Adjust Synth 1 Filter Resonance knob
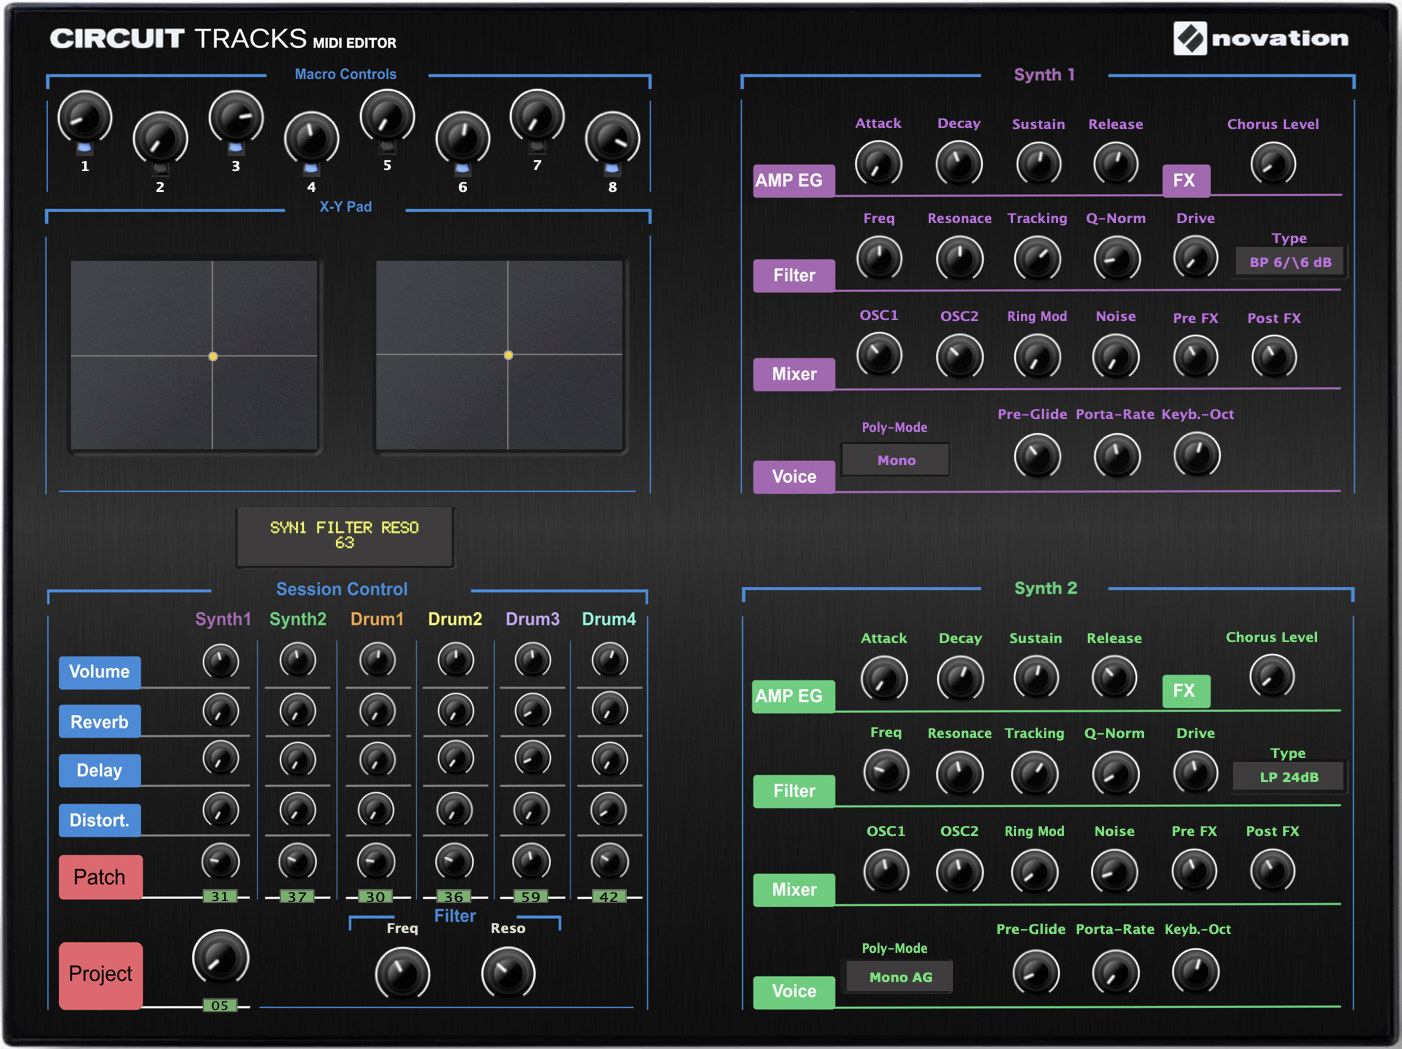This screenshot has width=1402, height=1049. coord(959,258)
